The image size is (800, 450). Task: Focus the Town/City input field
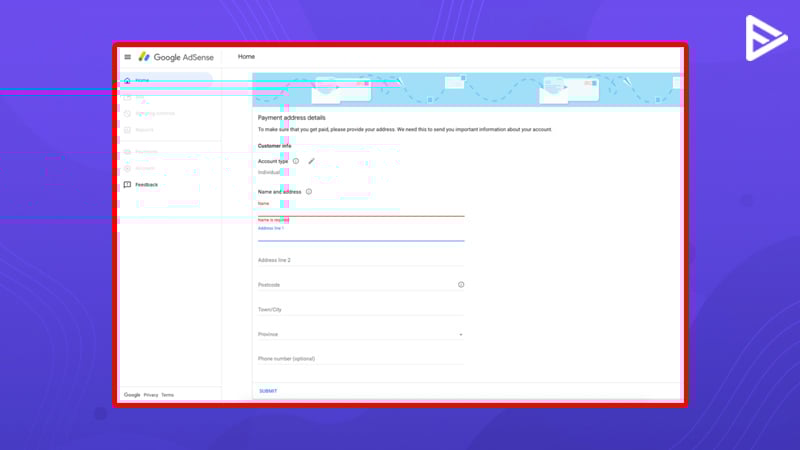coord(361,310)
